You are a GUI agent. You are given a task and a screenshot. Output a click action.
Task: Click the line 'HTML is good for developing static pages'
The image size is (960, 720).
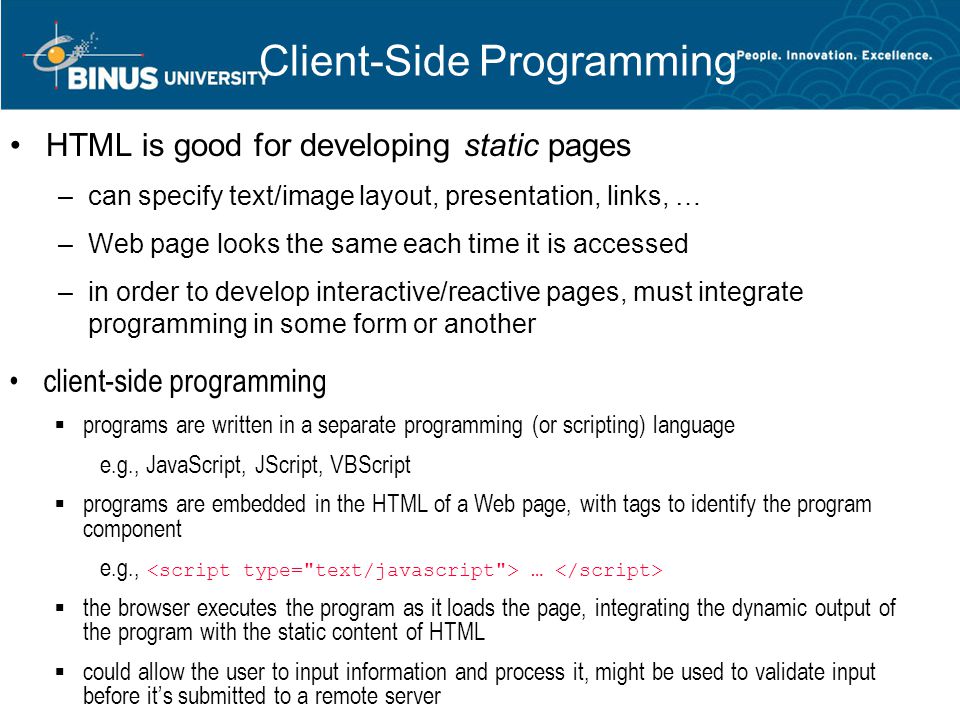click(338, 147)
